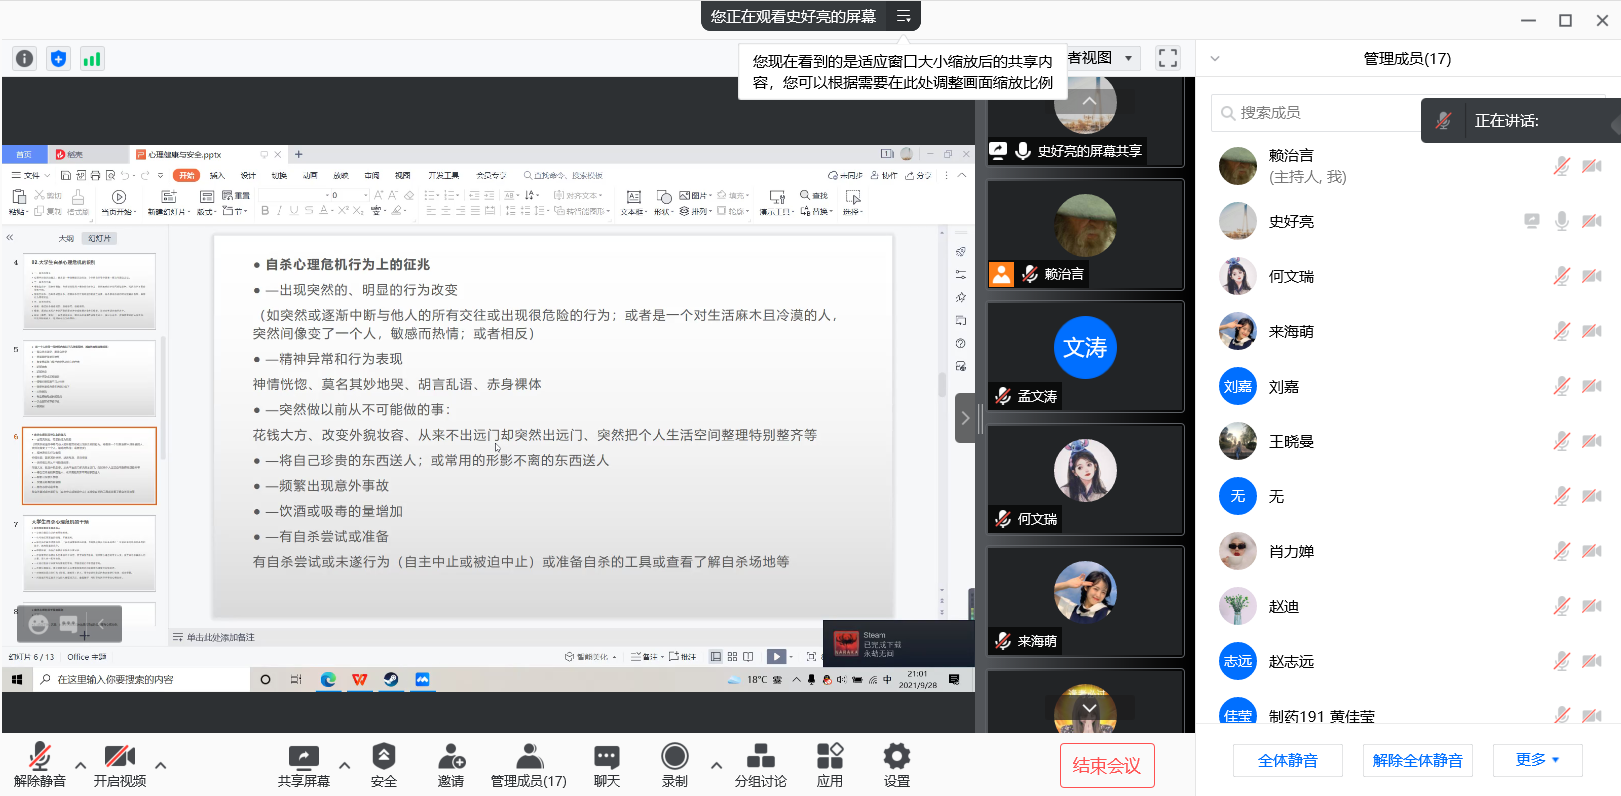This screenshot has width=1621, height=796.
Task: Open the 应用 apps panel
Action: (x=830, y=765)
